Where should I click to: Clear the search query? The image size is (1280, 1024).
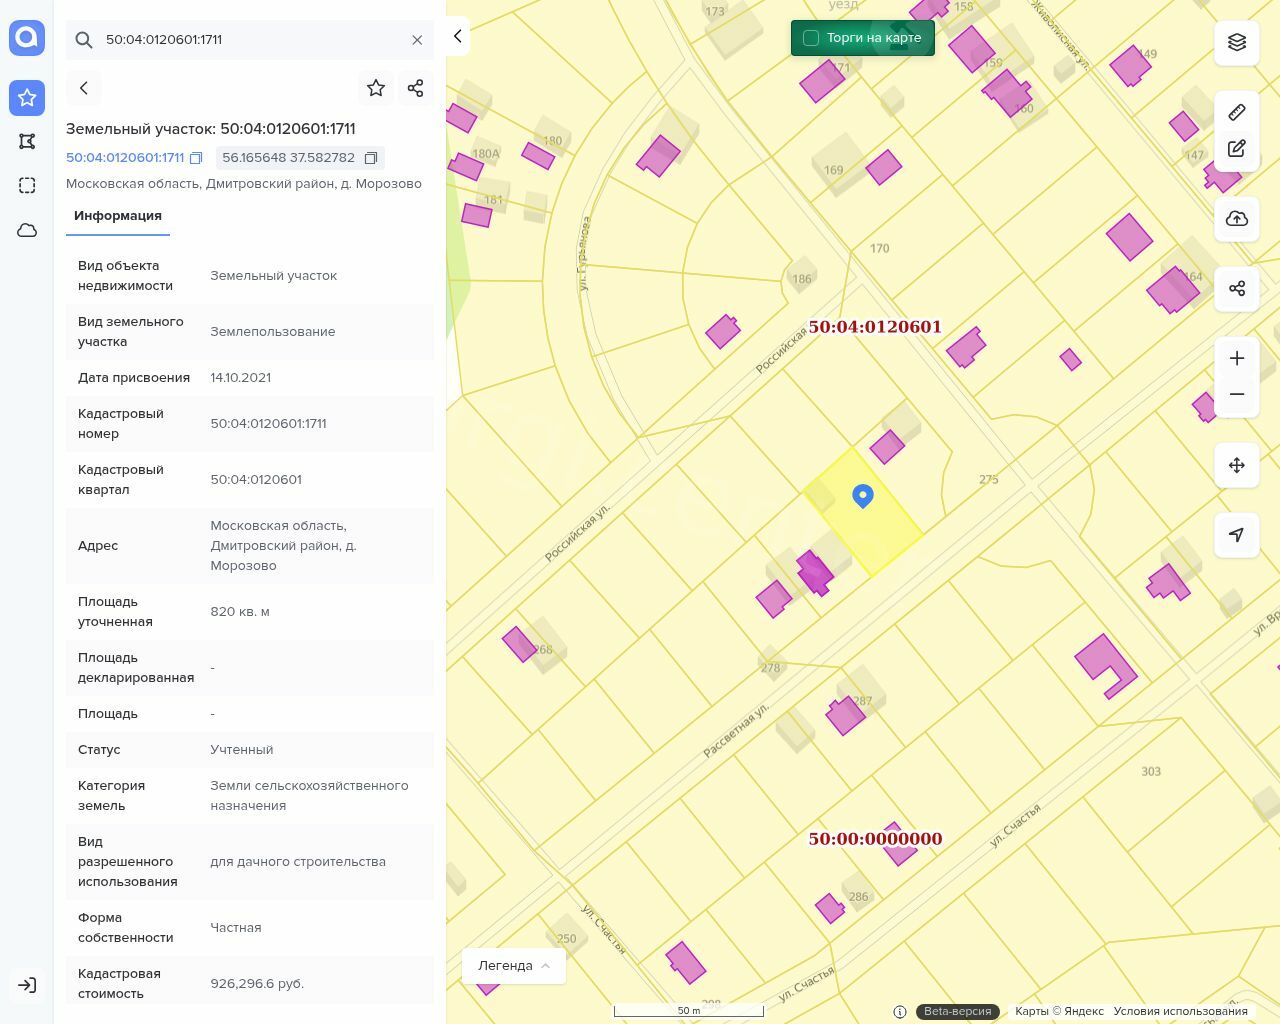coord(417,40)
